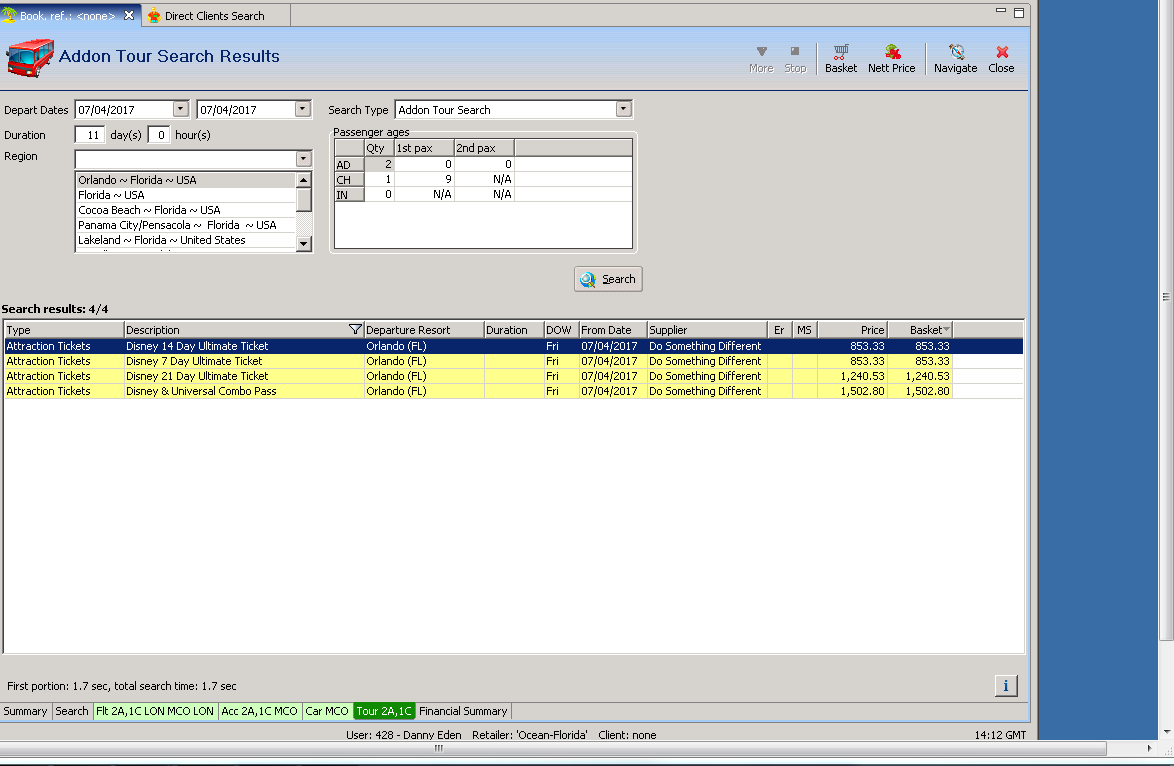Screen dimensions: 1174x766
Task: Switch to the Direct Clients Search tab
Action: [x=214, y=16]
